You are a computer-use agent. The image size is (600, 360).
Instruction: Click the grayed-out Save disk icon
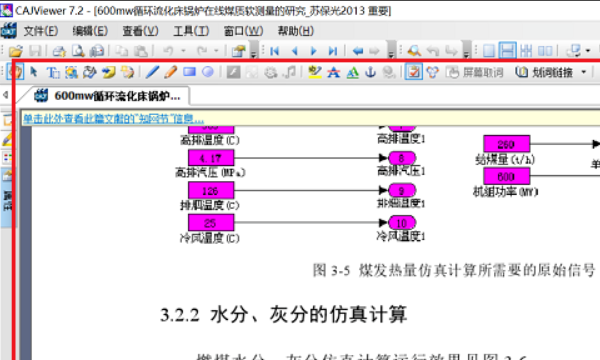tap(35, 50)
